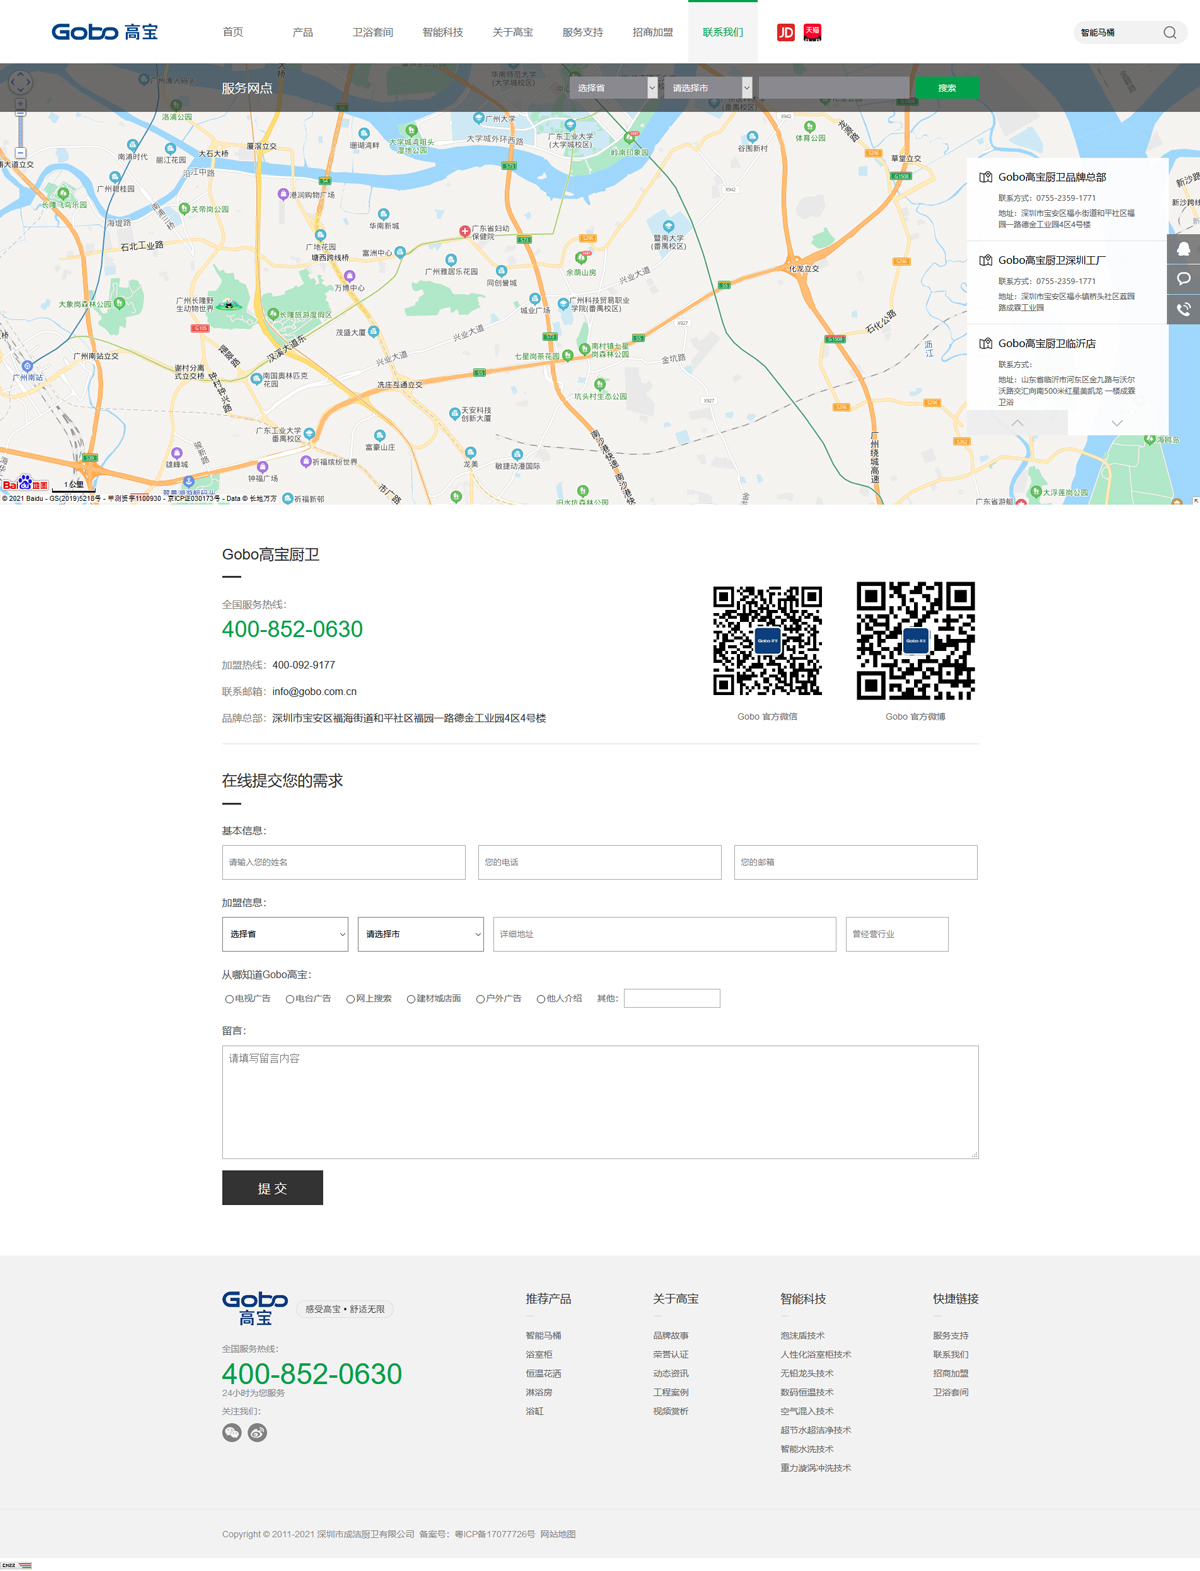1200x1571 pixels.
Task: Click the map zoom slider track
Action: tap(20, 130)
